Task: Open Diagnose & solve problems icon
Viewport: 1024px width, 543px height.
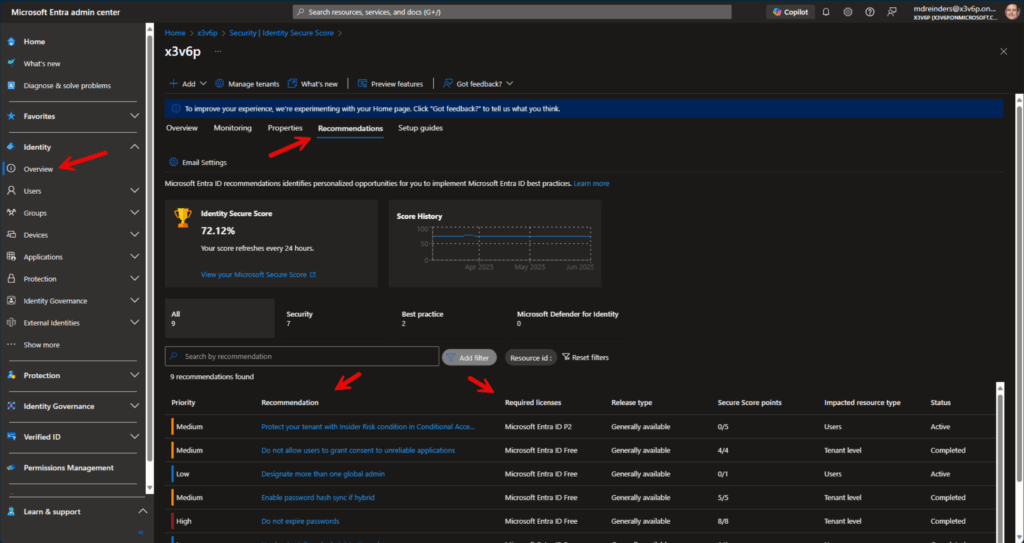Action: 11,86
